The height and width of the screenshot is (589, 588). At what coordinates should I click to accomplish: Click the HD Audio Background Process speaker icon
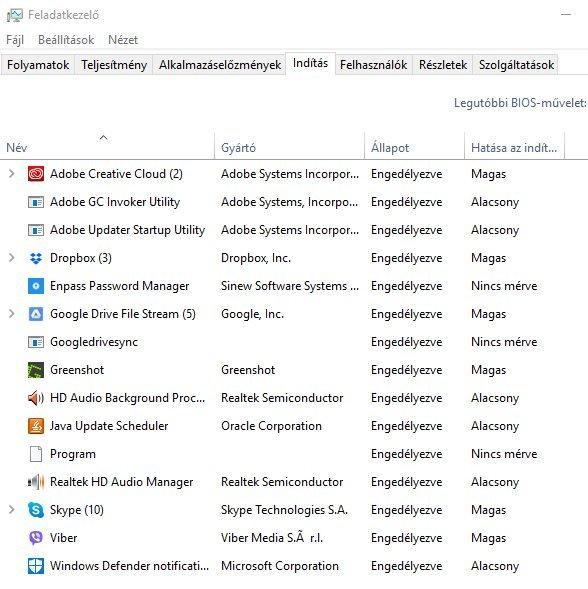pyautogui.click(x=36, y=398)
